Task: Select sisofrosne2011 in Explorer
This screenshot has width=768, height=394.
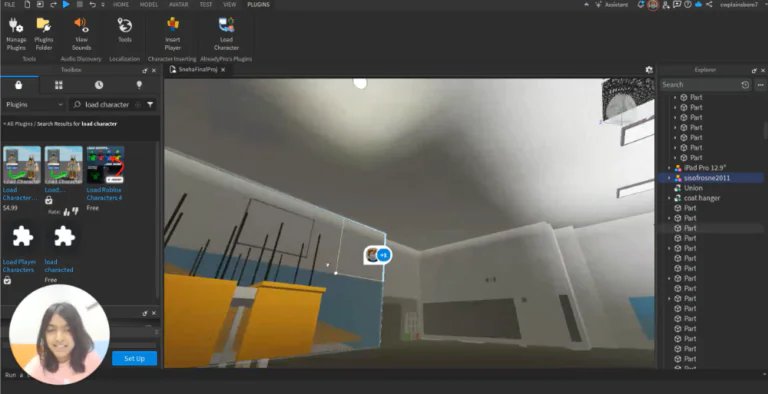Action: point(707,178)
